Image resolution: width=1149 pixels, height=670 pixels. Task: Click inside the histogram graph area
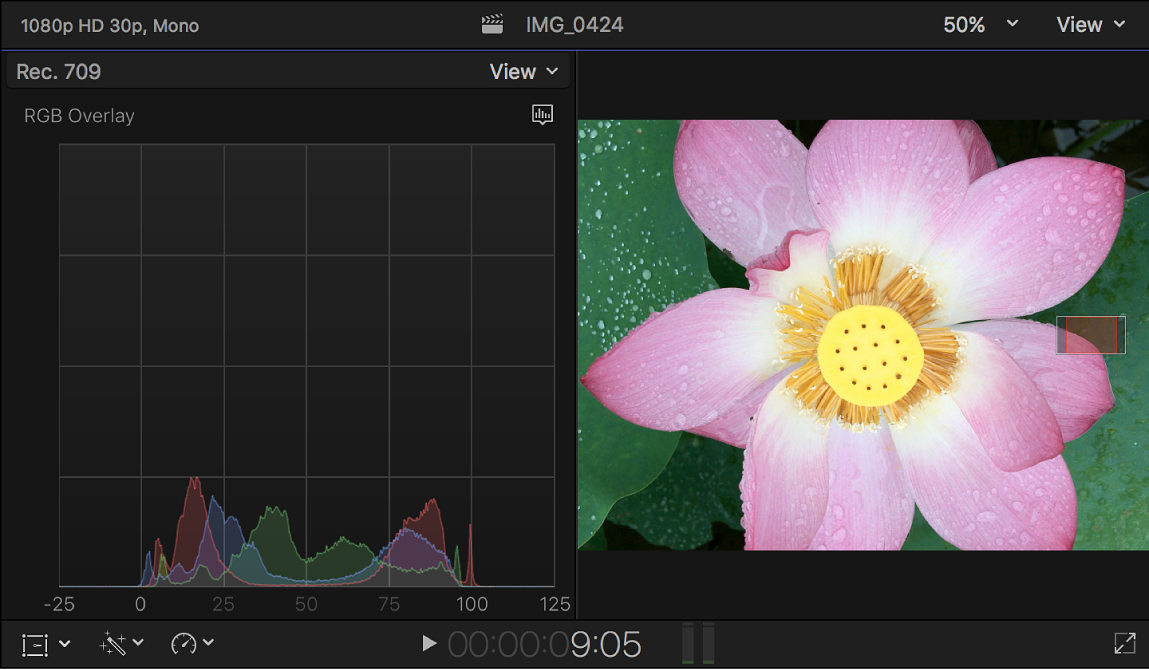point(307,360)
